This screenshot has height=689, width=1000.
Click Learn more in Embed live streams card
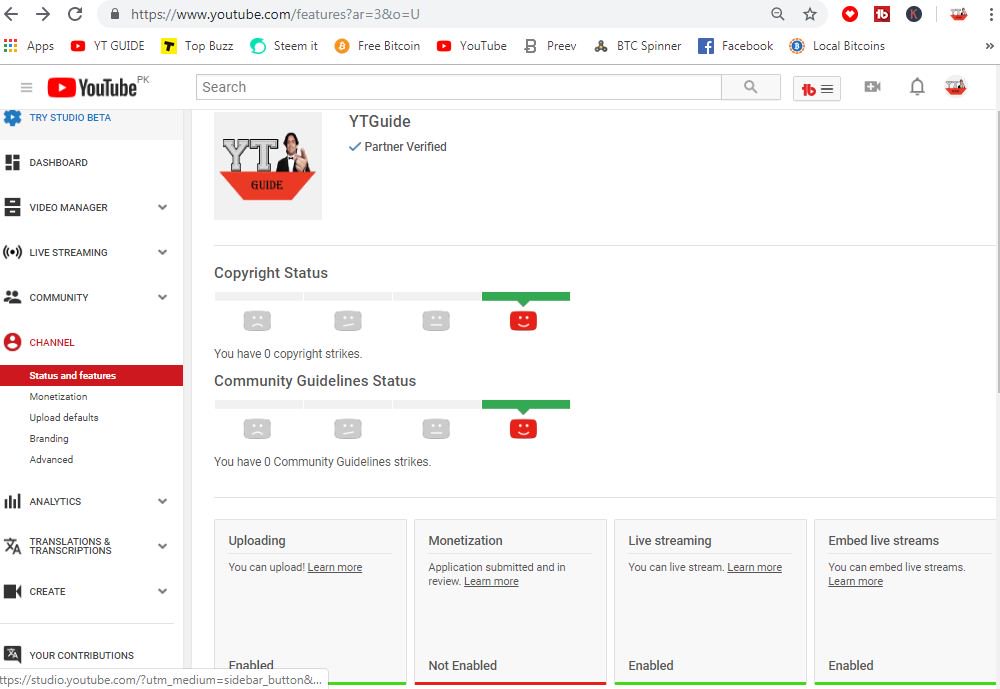855,581
